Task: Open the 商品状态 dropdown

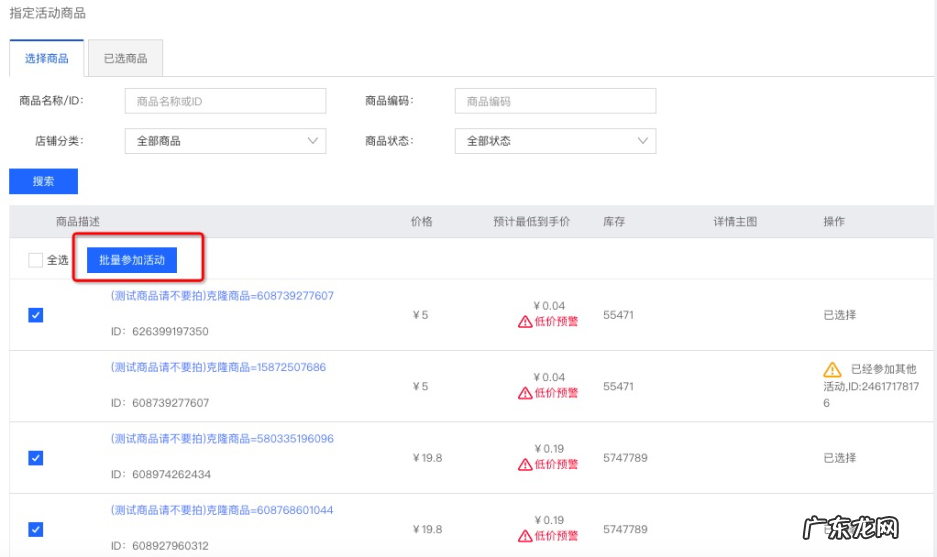Action: [555, 141]
